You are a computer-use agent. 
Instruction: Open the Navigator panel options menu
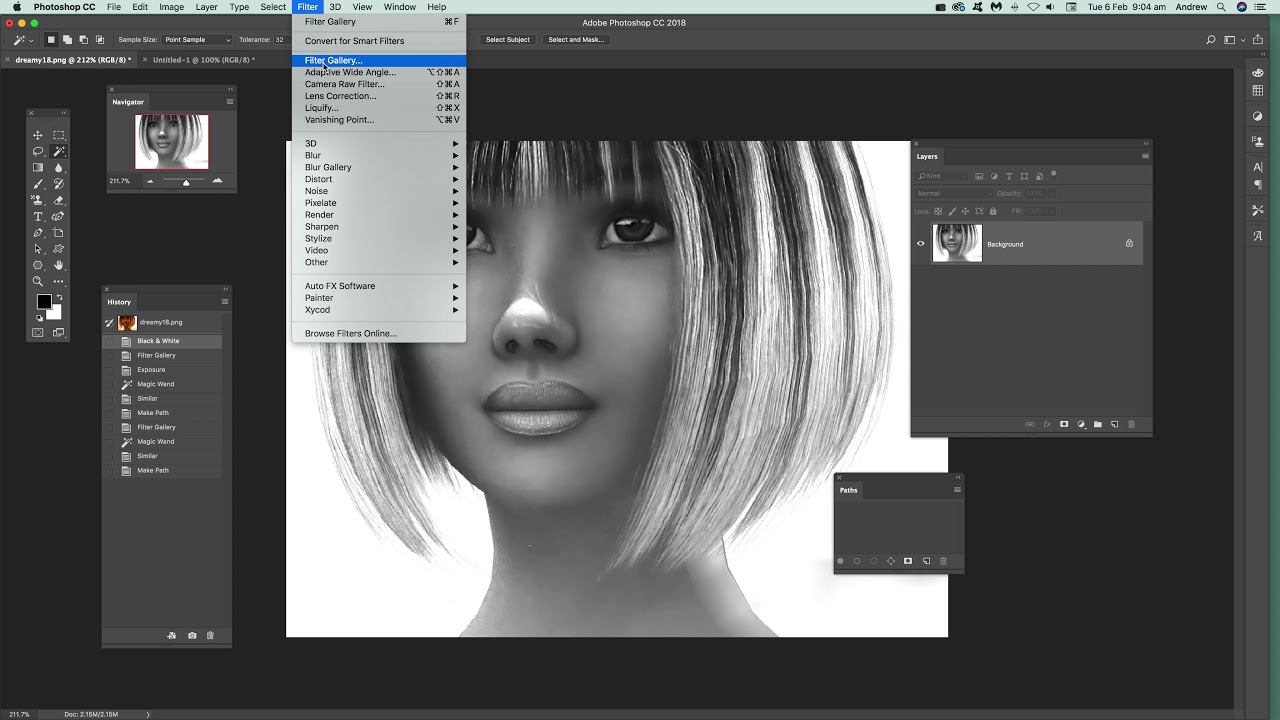click(x=229, y=102)
